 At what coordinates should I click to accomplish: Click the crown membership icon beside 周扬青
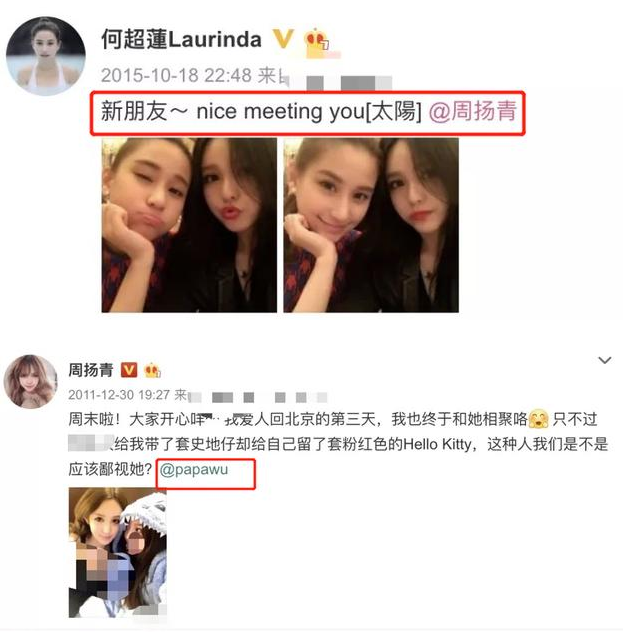[x=153, y=370]
